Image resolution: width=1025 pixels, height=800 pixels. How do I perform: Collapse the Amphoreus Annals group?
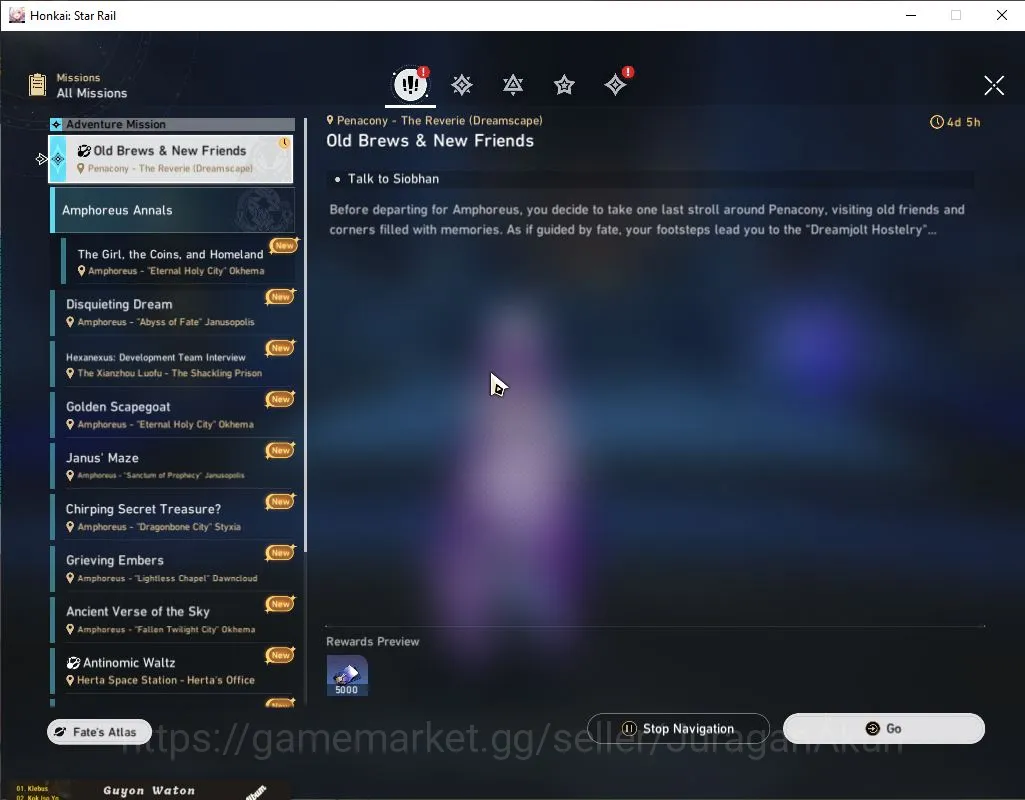coord(173,210)
